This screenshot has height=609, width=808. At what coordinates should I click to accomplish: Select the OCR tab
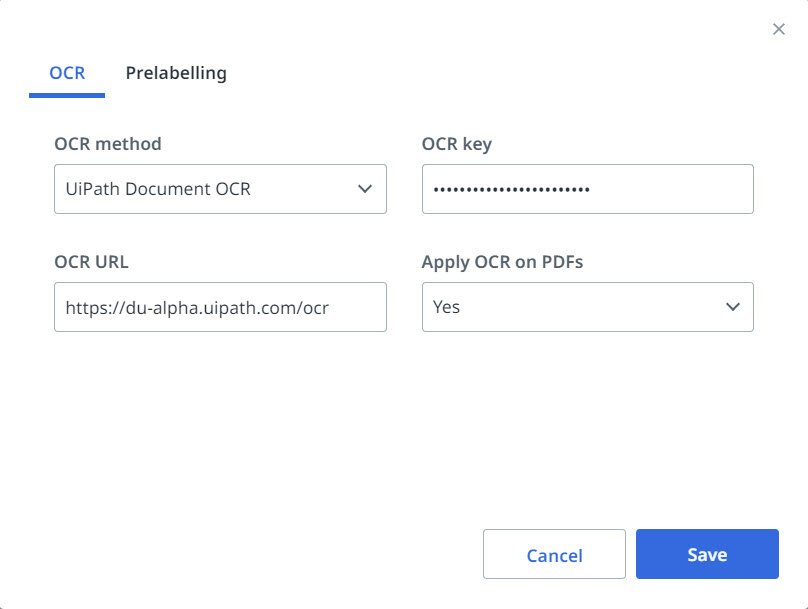[x=66, y=73]
